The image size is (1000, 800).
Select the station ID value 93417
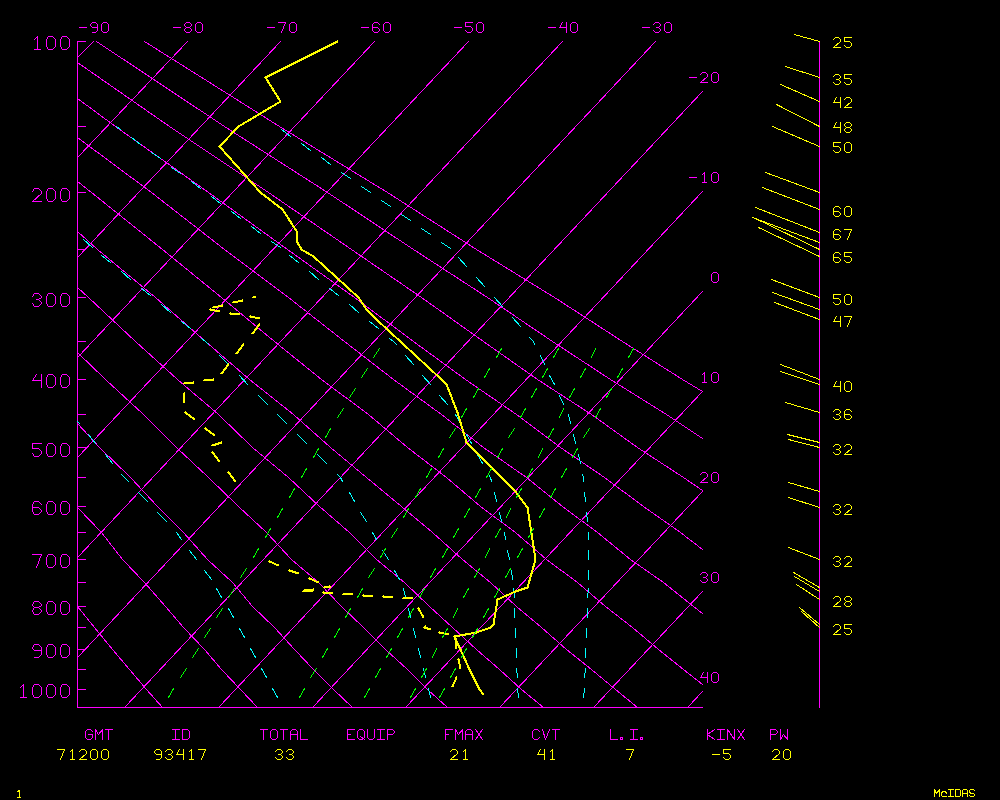point(180,755)
